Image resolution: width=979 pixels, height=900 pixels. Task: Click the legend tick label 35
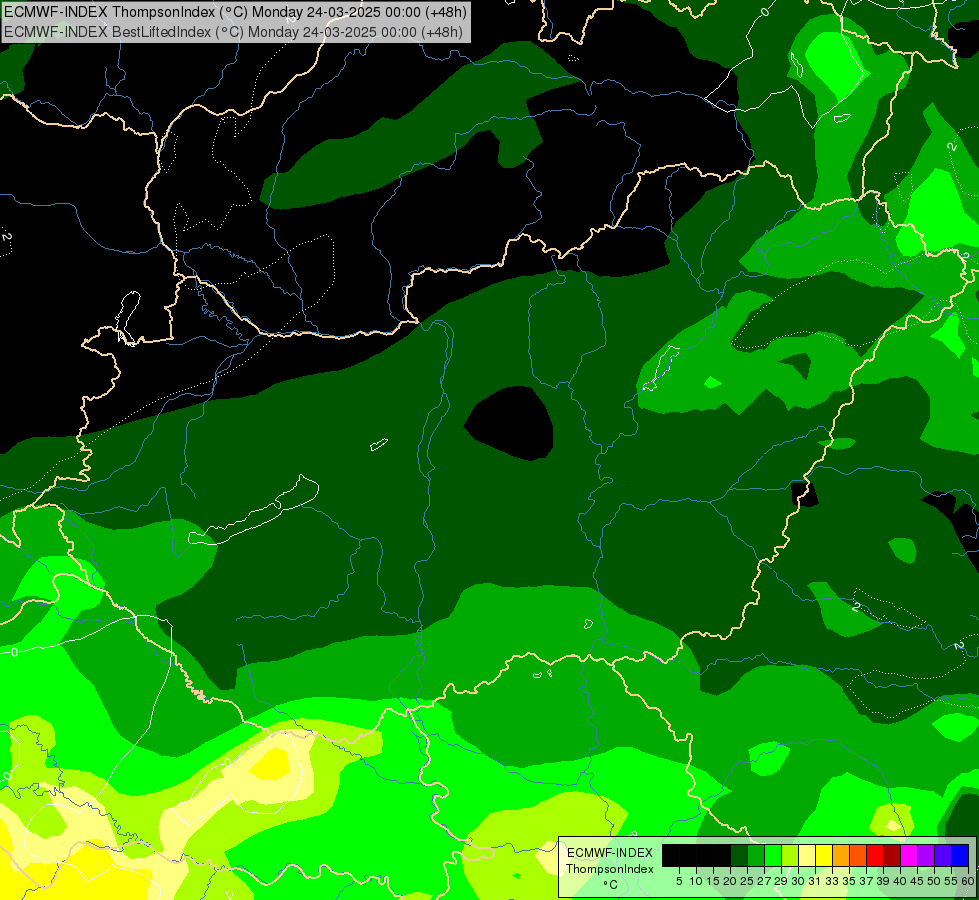click(849, 881)
